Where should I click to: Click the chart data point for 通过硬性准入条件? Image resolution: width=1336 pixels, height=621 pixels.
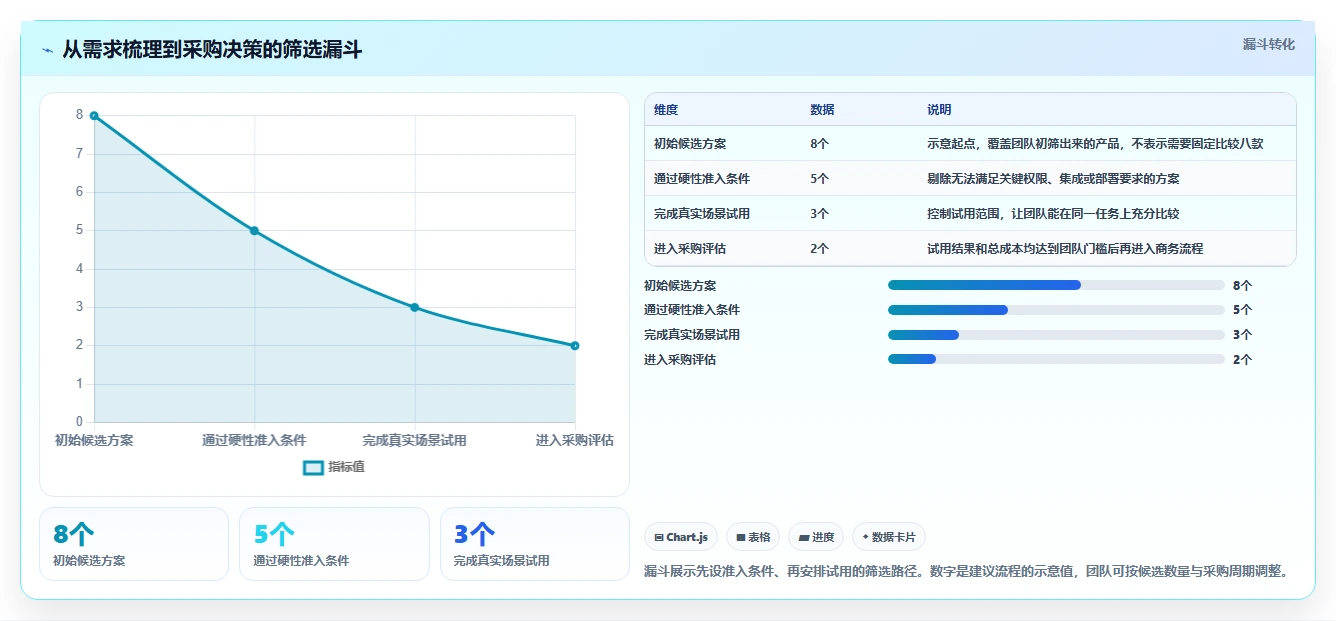pos(254,231)
